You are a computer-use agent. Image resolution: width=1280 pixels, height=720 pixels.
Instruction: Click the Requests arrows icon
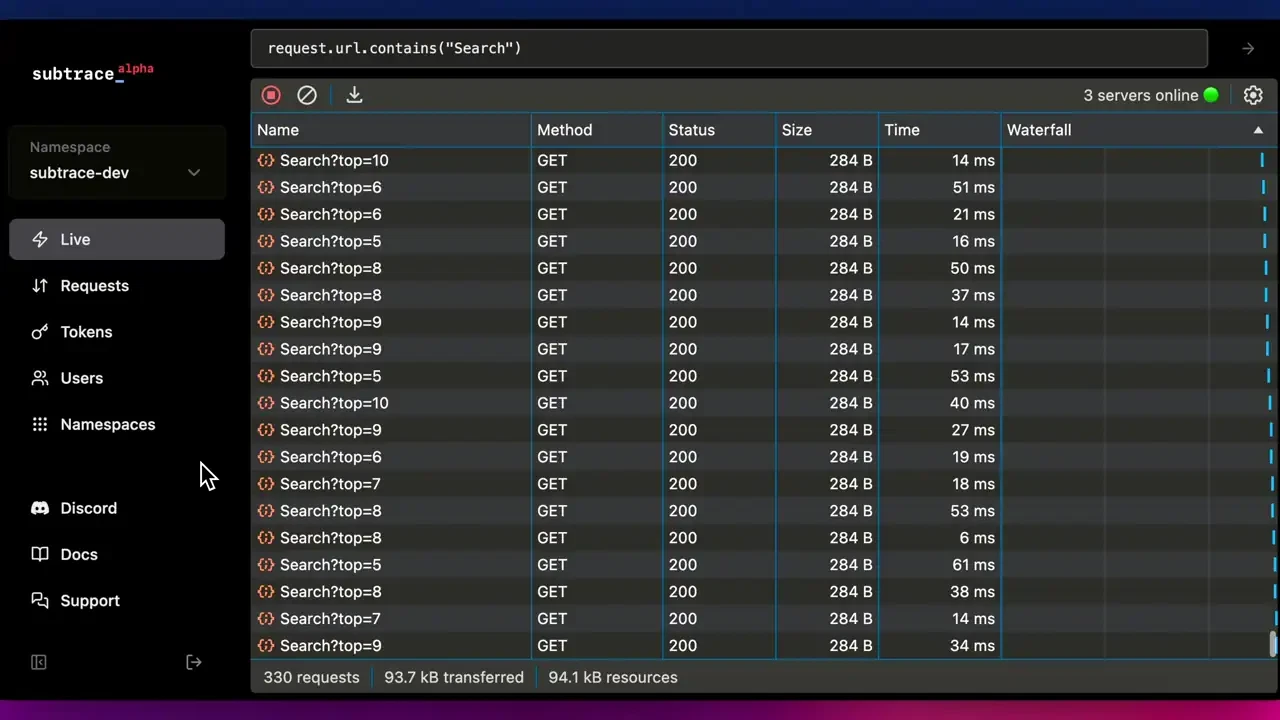click(40, 286)
